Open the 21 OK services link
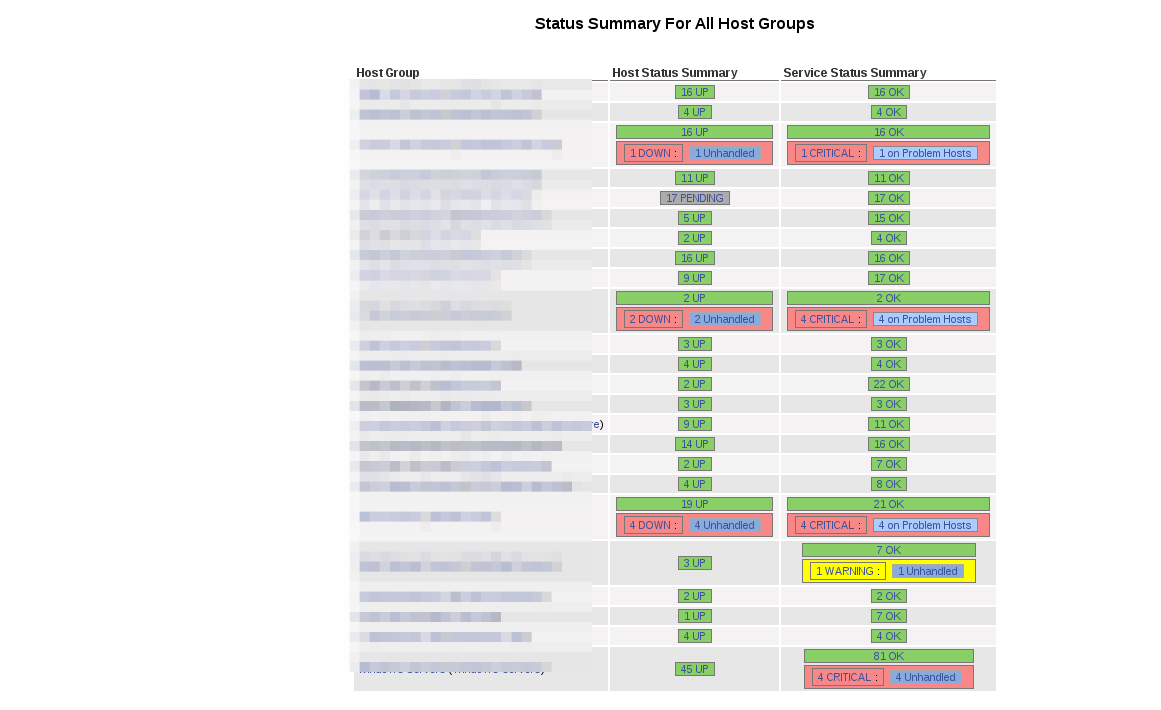This screenshot has height=710, width=1161. [888, 504]
